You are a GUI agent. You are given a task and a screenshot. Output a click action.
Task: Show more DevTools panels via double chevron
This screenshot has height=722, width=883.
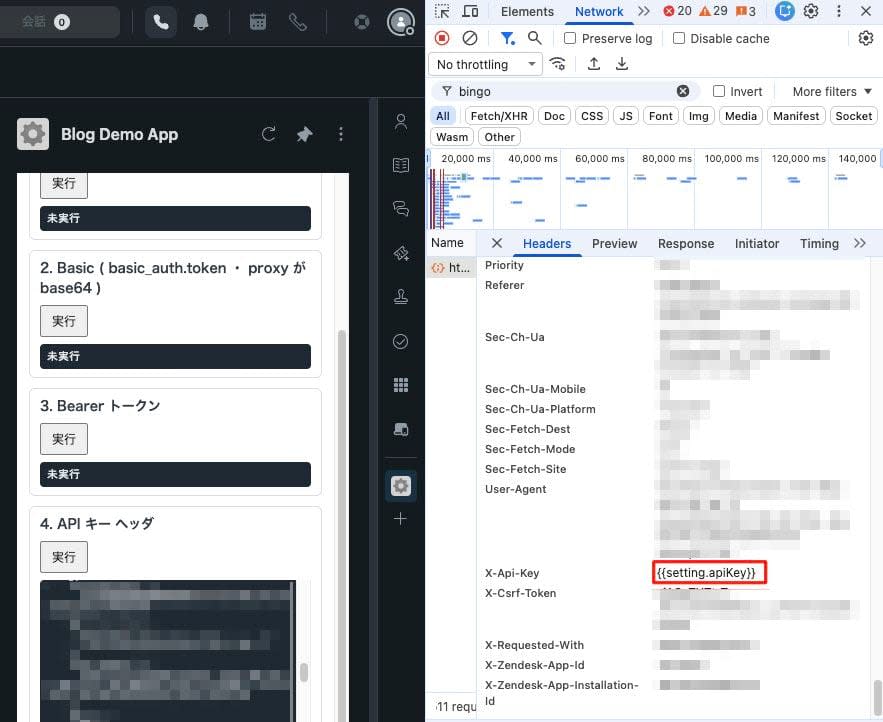click(644, 11)
